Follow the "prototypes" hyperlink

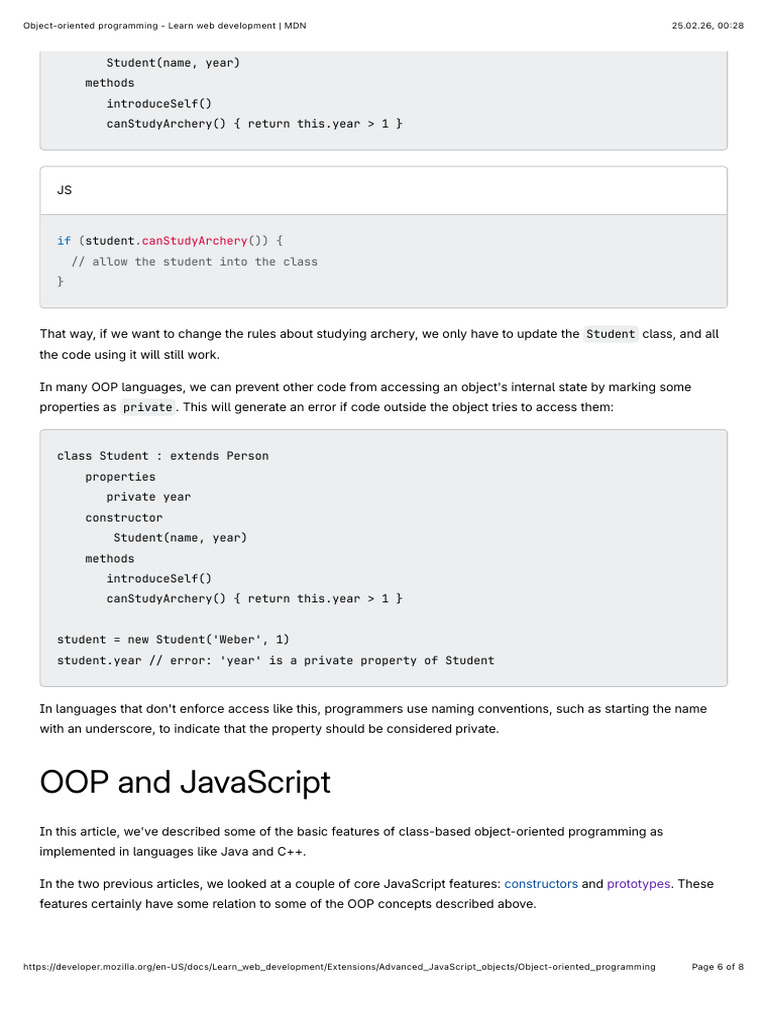point(638,884)
